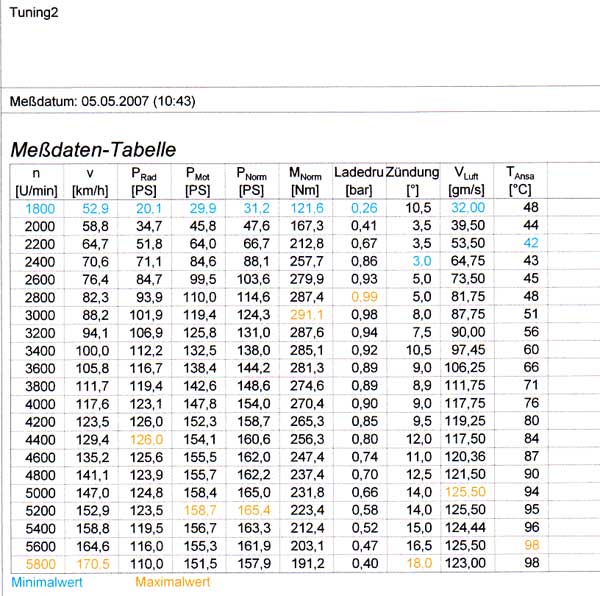Click the ignition cell '16,5'

pos(419,546)
